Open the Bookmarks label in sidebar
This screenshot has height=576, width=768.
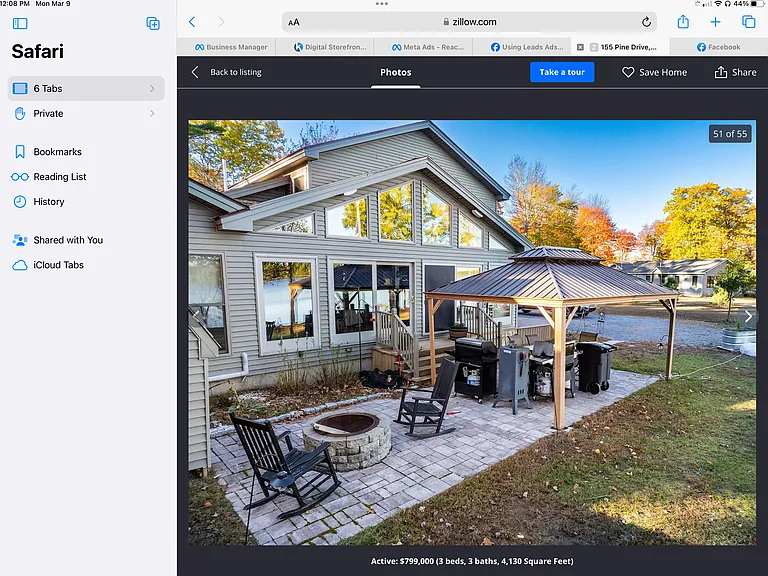click(57, 152)
